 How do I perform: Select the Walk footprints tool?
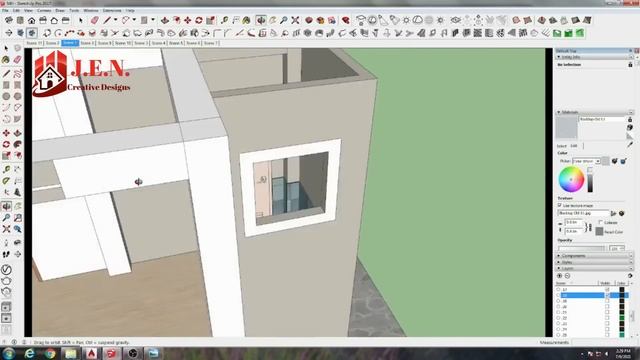6,254
